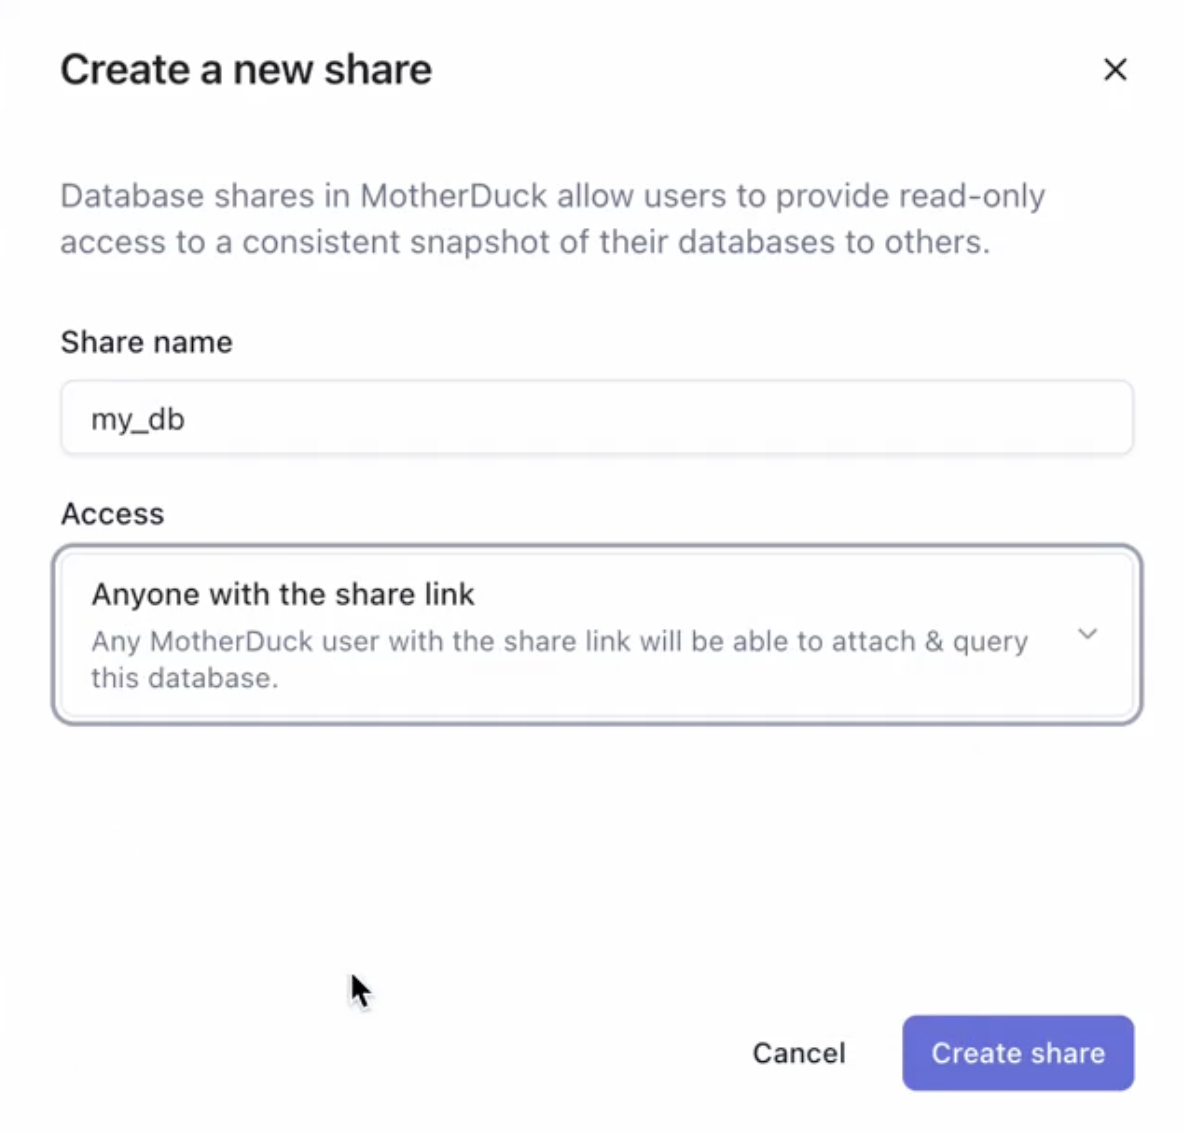Image resolution: width=1184 pixels, height=1132 pixels.
Task: Click the word 'MotherDuck' in the top description
Action: click(x=453, y=196)
